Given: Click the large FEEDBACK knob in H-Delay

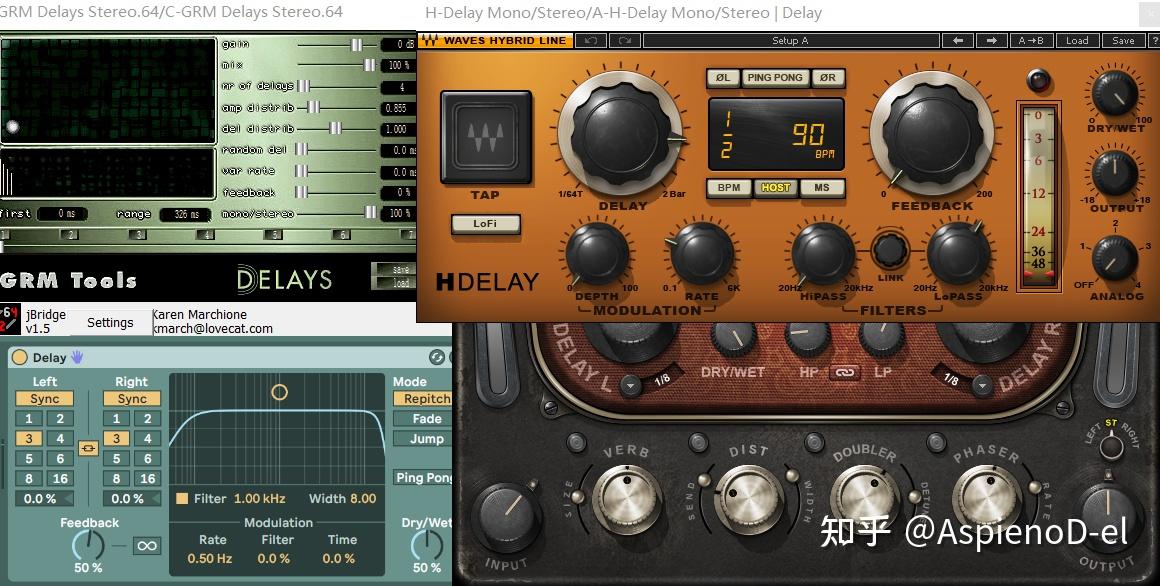Looking at the screenshot, I should pos(932,133).
